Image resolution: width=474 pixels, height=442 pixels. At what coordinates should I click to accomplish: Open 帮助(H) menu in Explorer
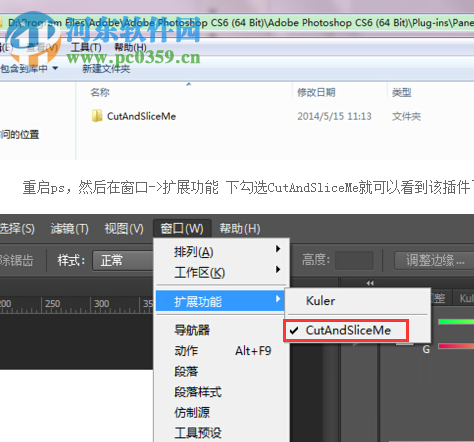(130, 47)
